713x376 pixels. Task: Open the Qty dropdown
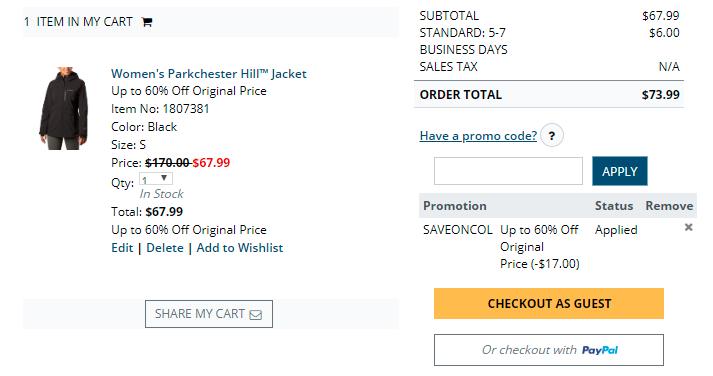[x=156, y=179]
